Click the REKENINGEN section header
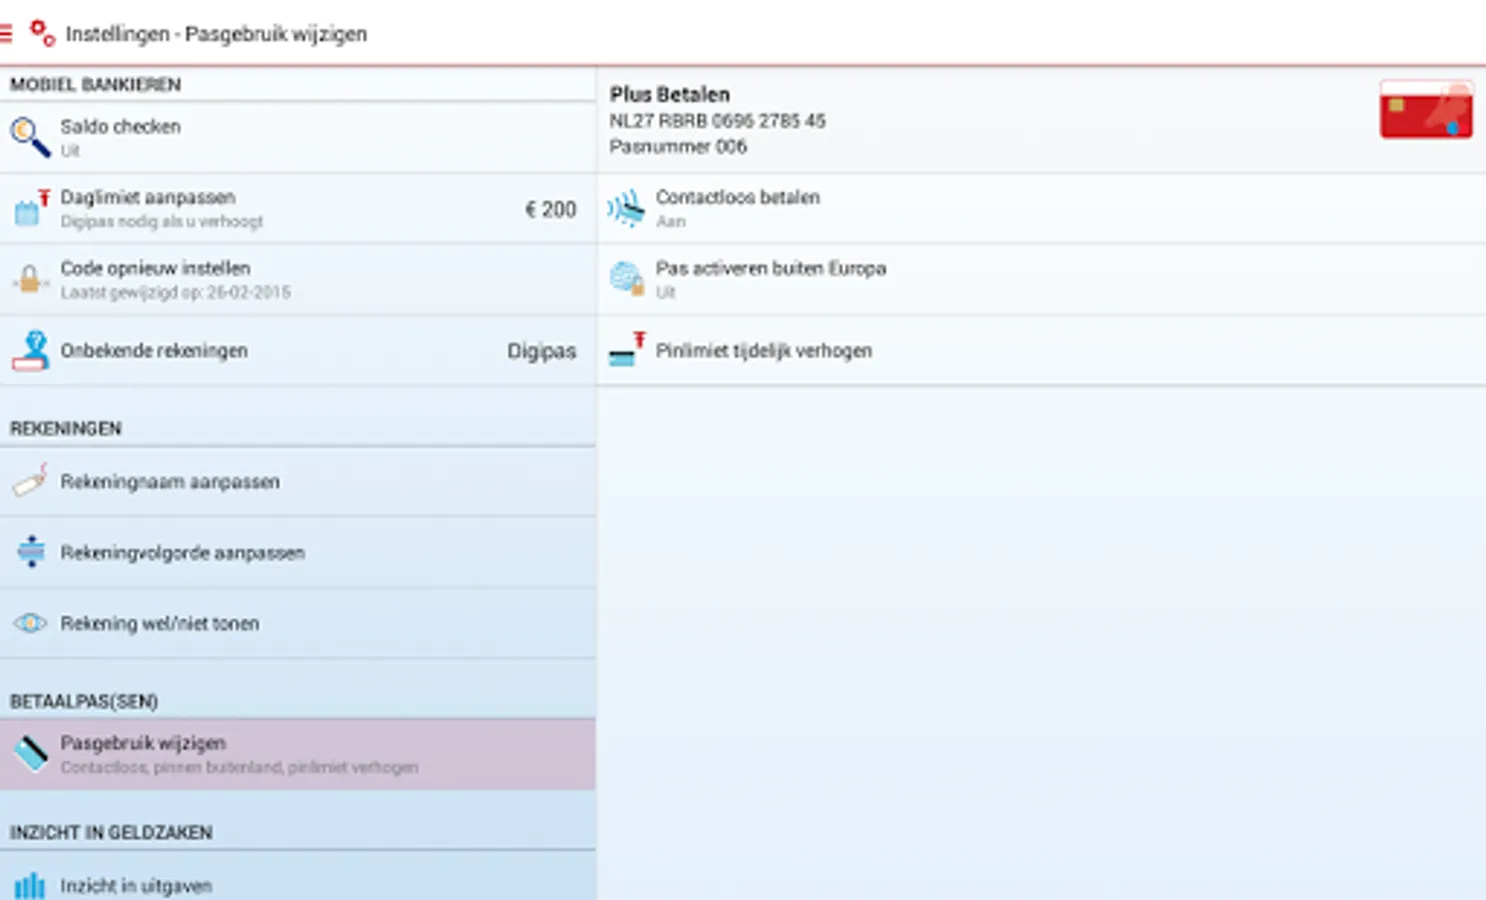This screenshot has width=1486, height=900. (x=66, y=428)
